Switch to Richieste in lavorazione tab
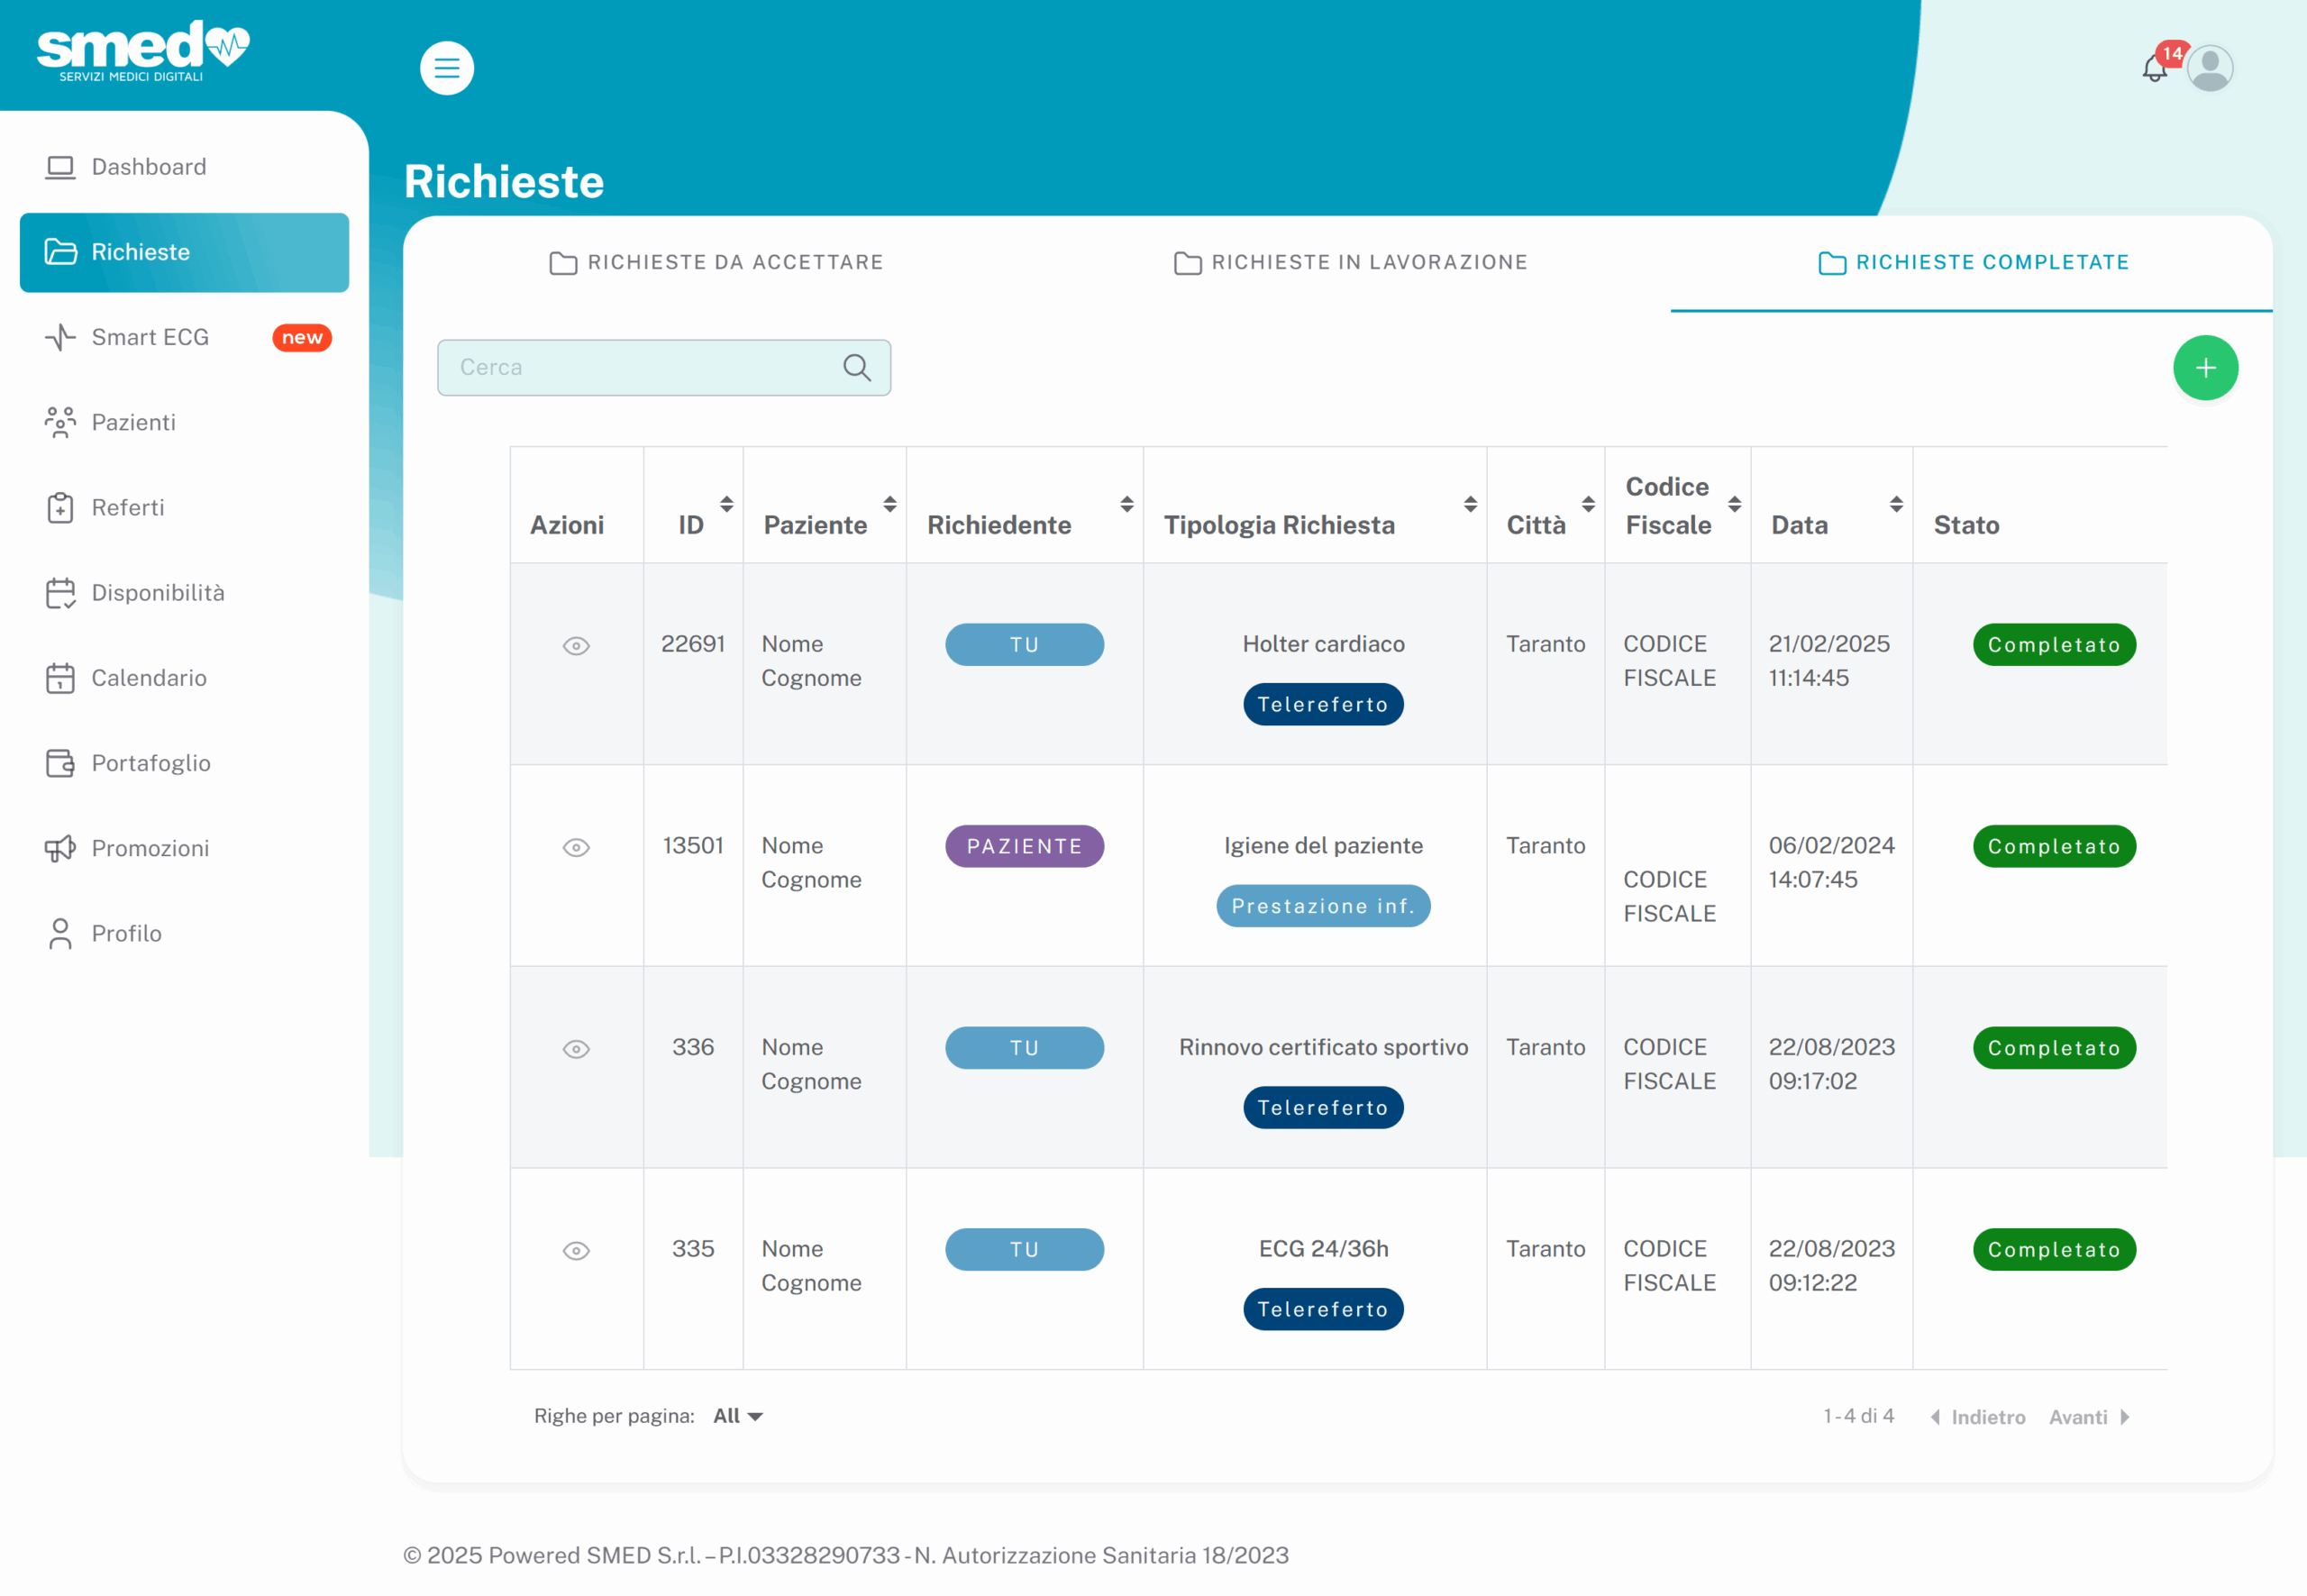 pos(1350,262)
